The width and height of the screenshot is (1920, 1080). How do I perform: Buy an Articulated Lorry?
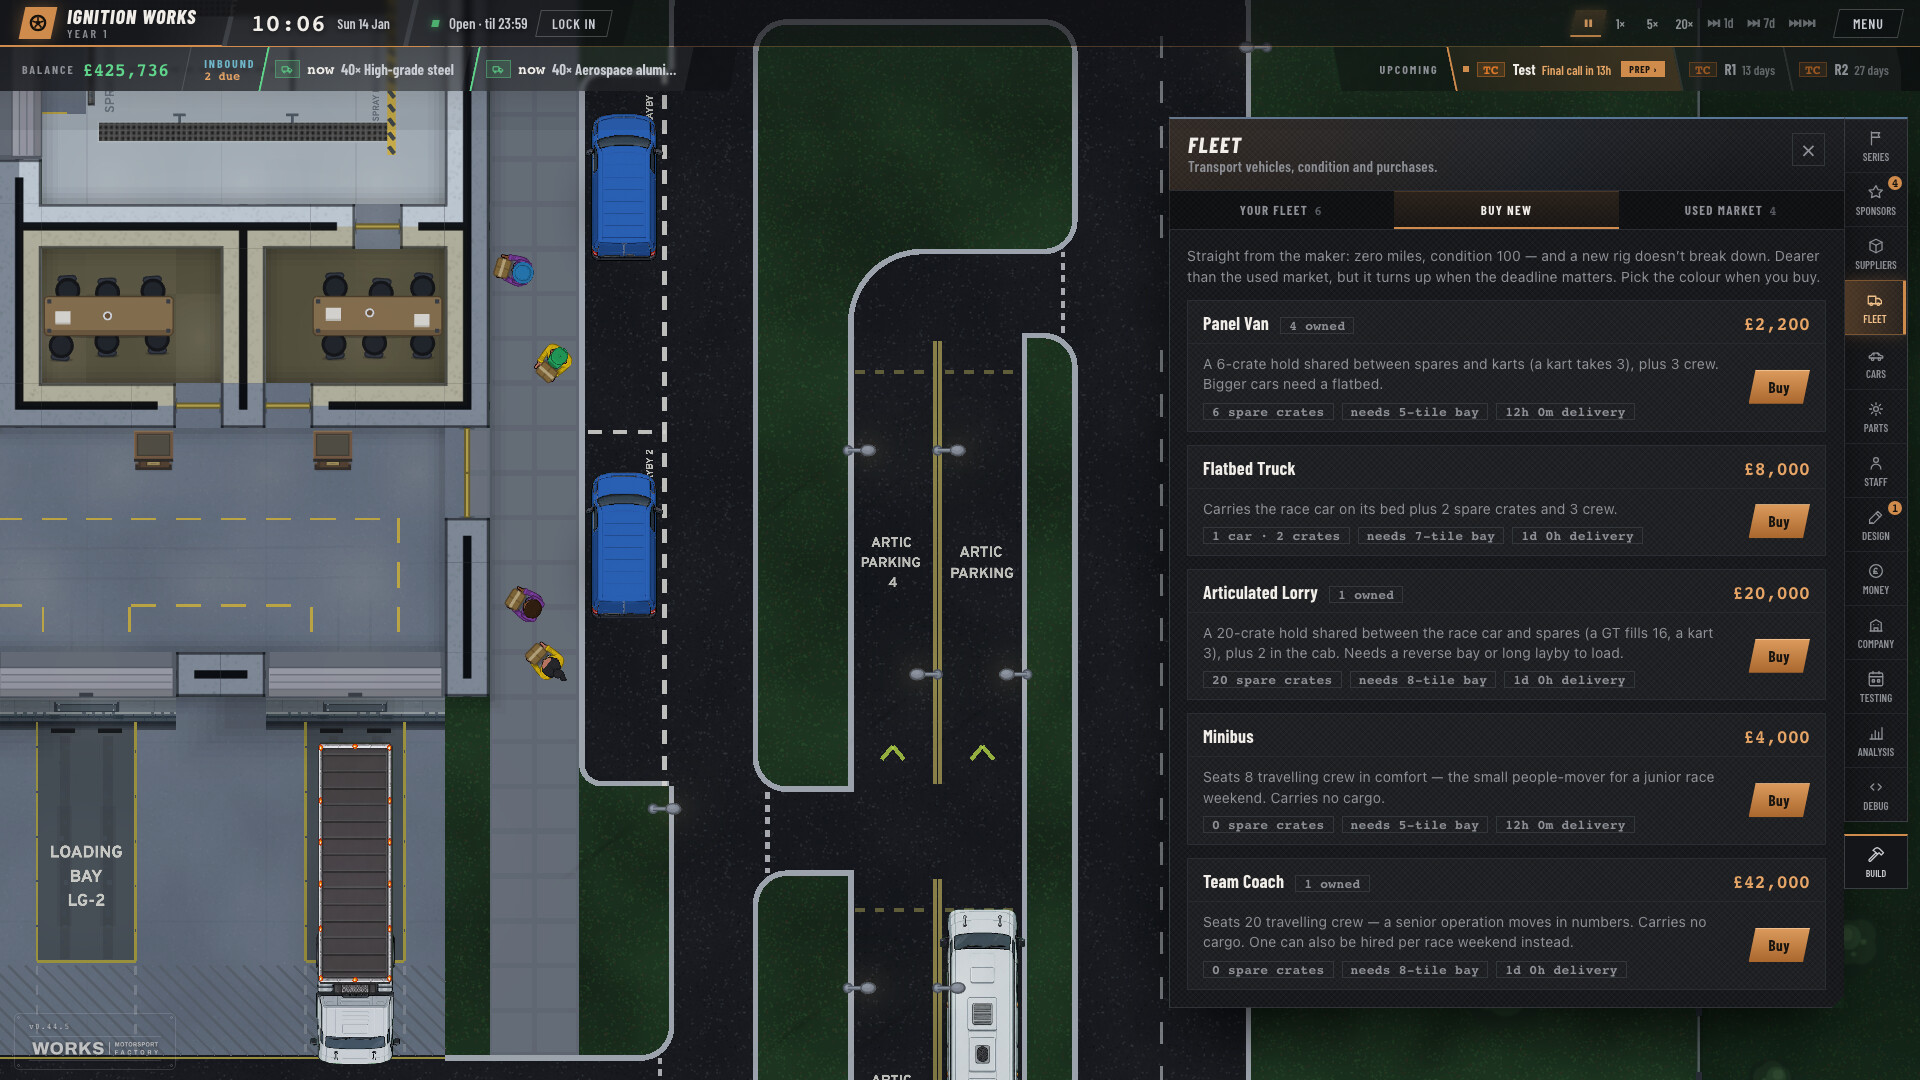point(1778,657)
